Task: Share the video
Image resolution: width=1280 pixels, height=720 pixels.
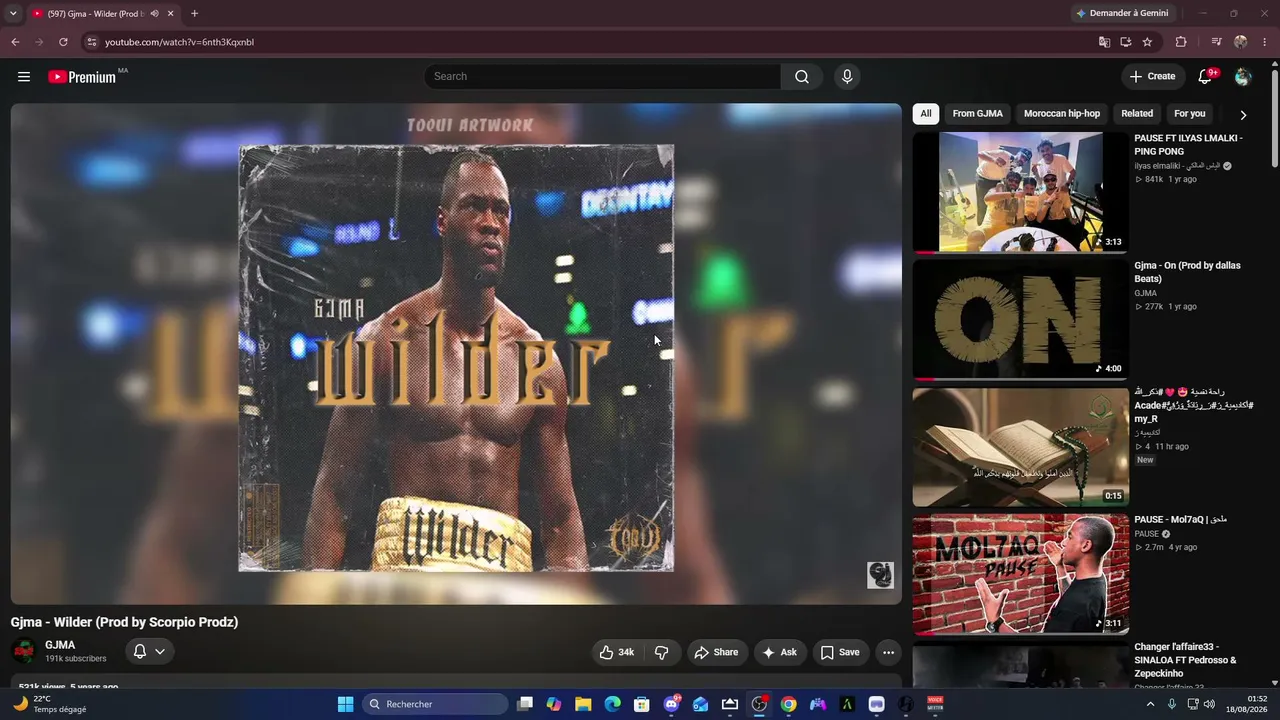Action: pos(716,652)
